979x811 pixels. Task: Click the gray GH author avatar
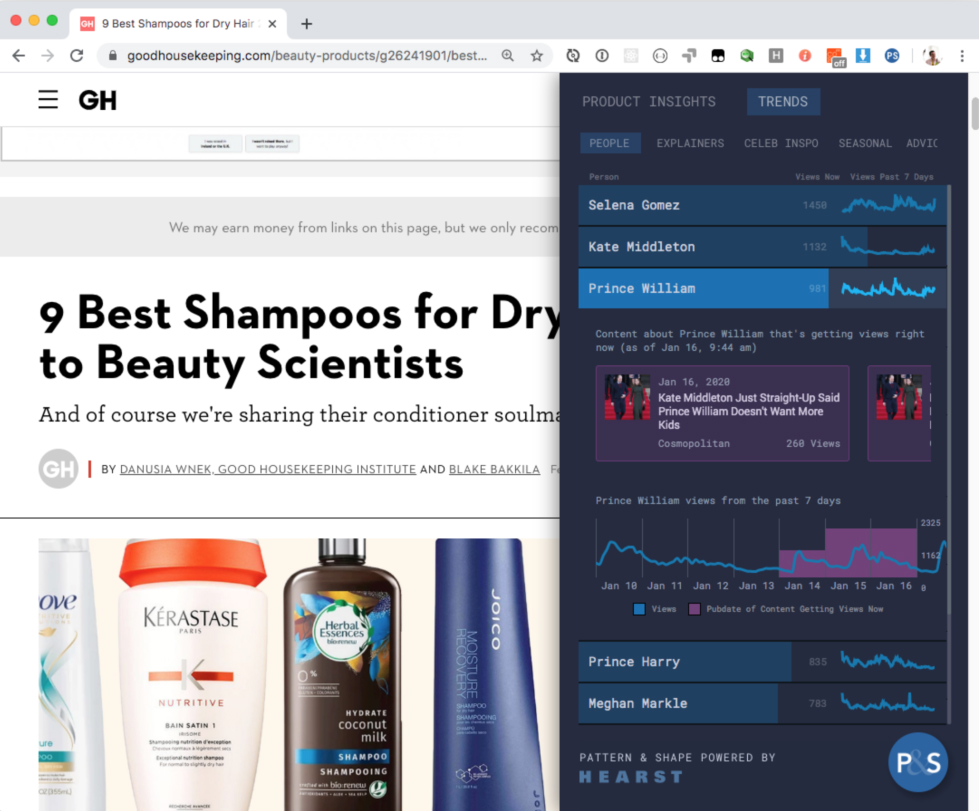point(58,468)
